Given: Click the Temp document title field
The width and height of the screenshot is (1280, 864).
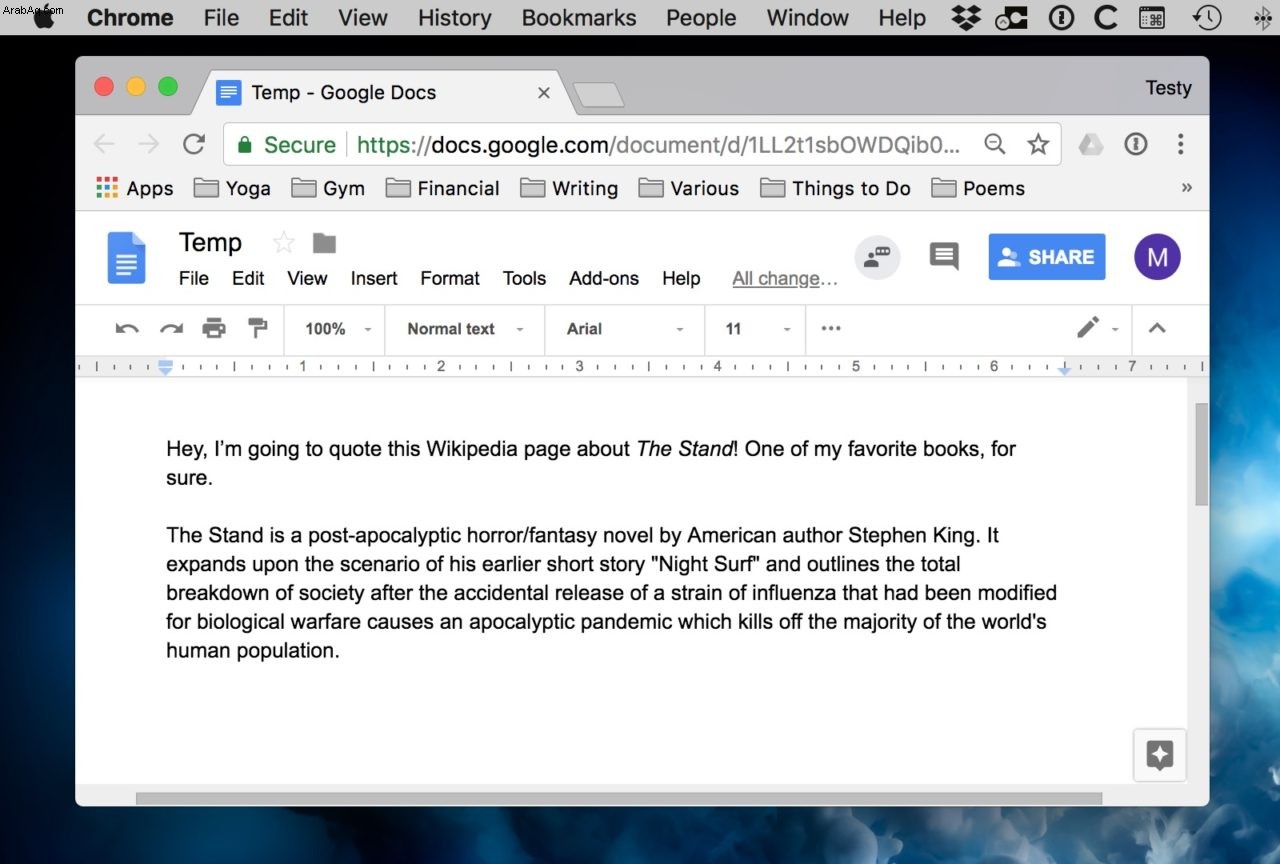Looking at the screenshot, I should pyautogui.click(x=210, y=242).
